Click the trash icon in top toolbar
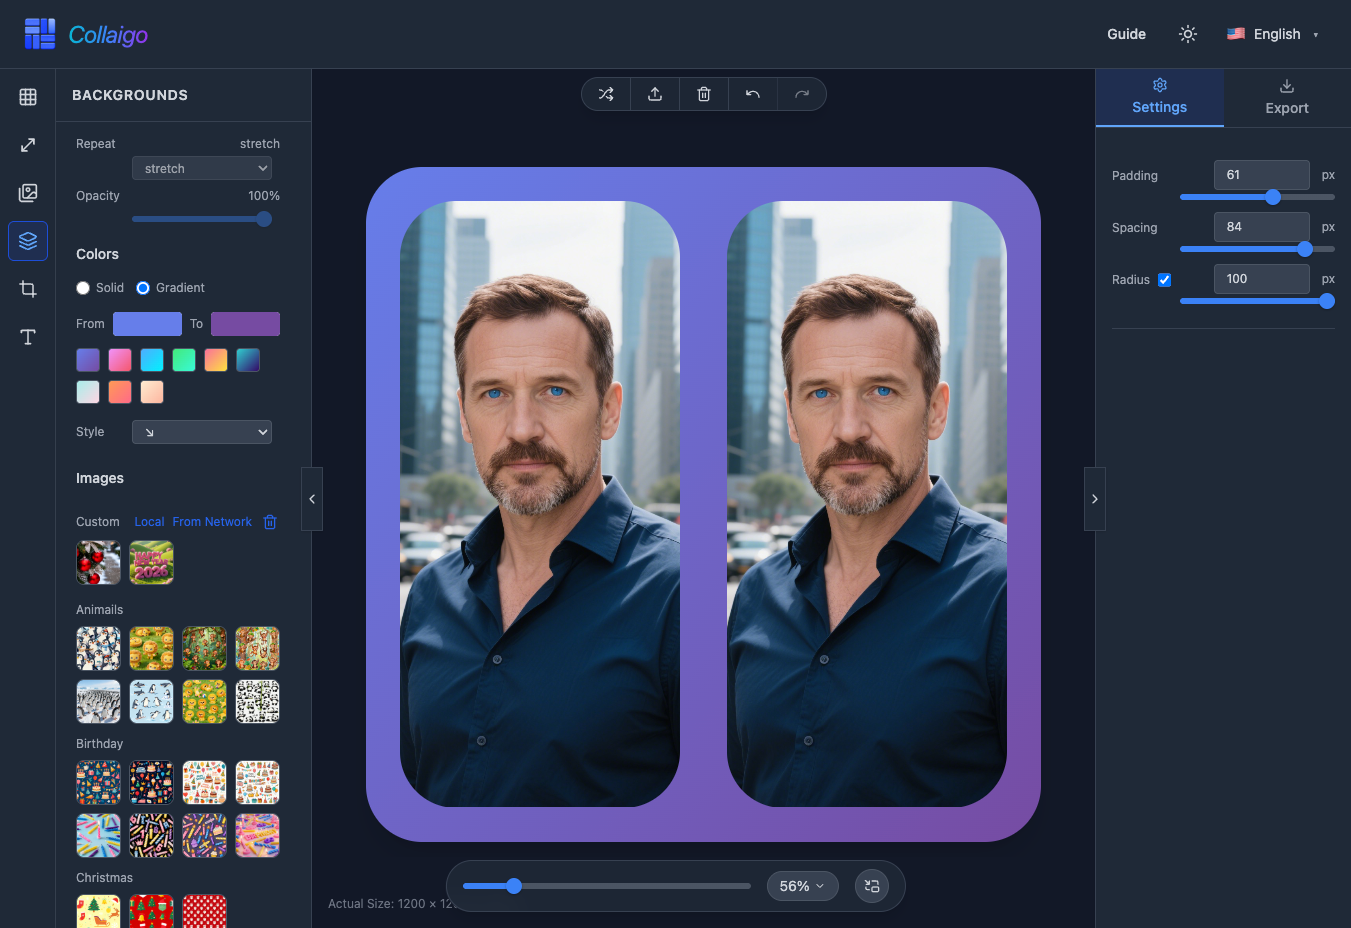Screen dimensions: 1351x928 [704, 94]
